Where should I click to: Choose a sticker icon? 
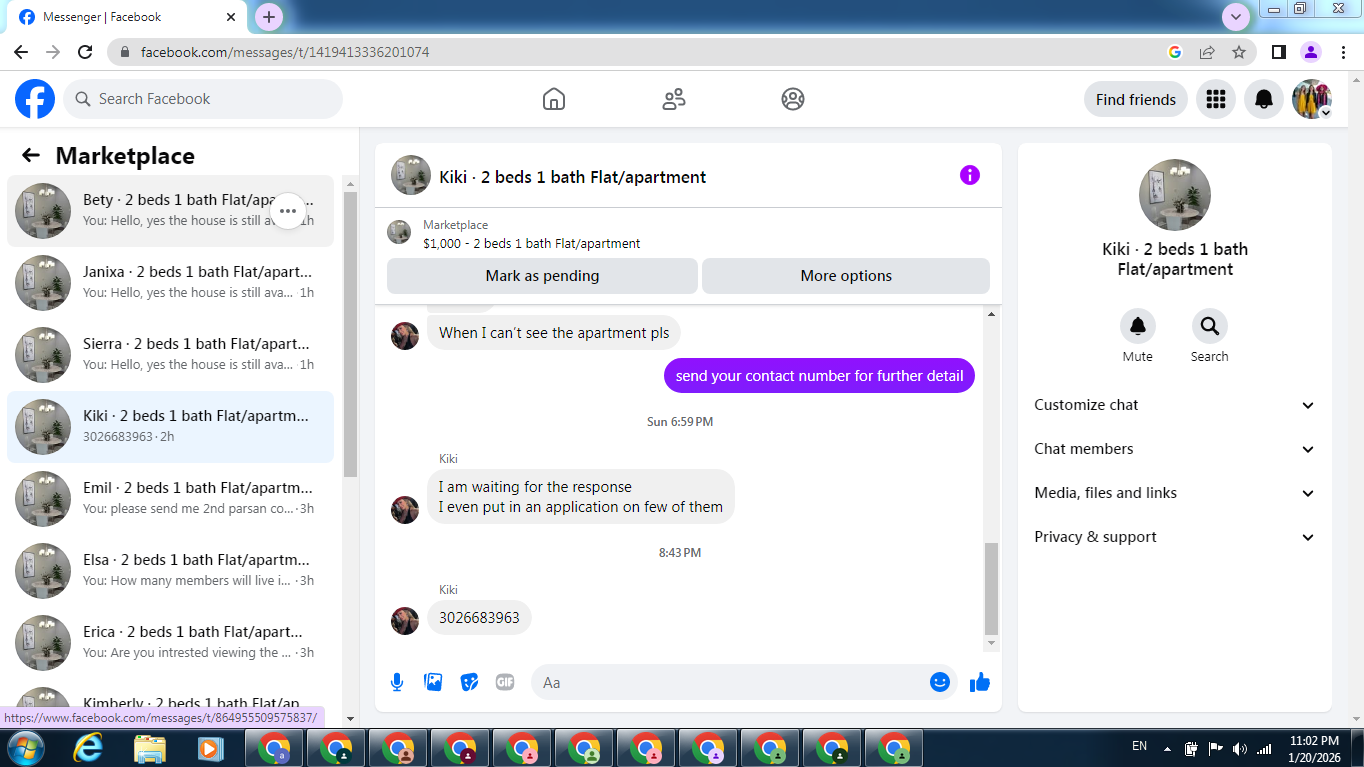click(x=469, y=682)
